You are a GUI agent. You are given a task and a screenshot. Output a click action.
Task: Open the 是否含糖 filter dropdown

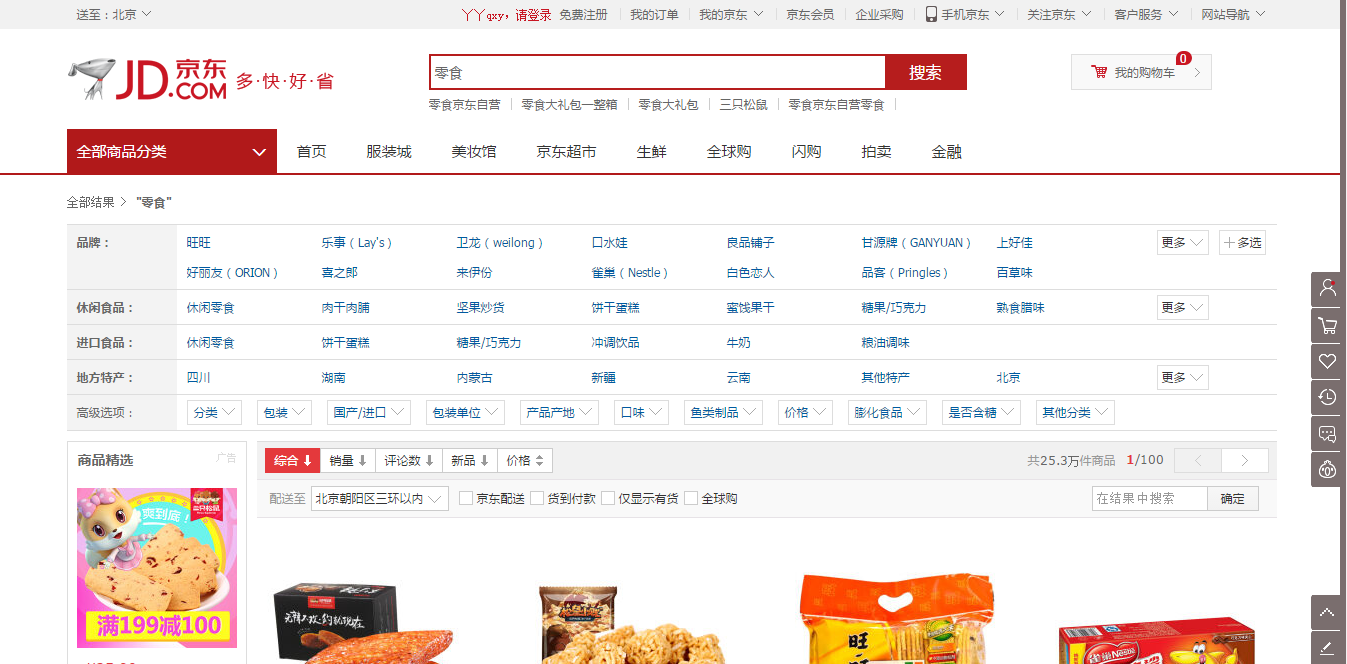pyautogui.click(x=981, y=413)
